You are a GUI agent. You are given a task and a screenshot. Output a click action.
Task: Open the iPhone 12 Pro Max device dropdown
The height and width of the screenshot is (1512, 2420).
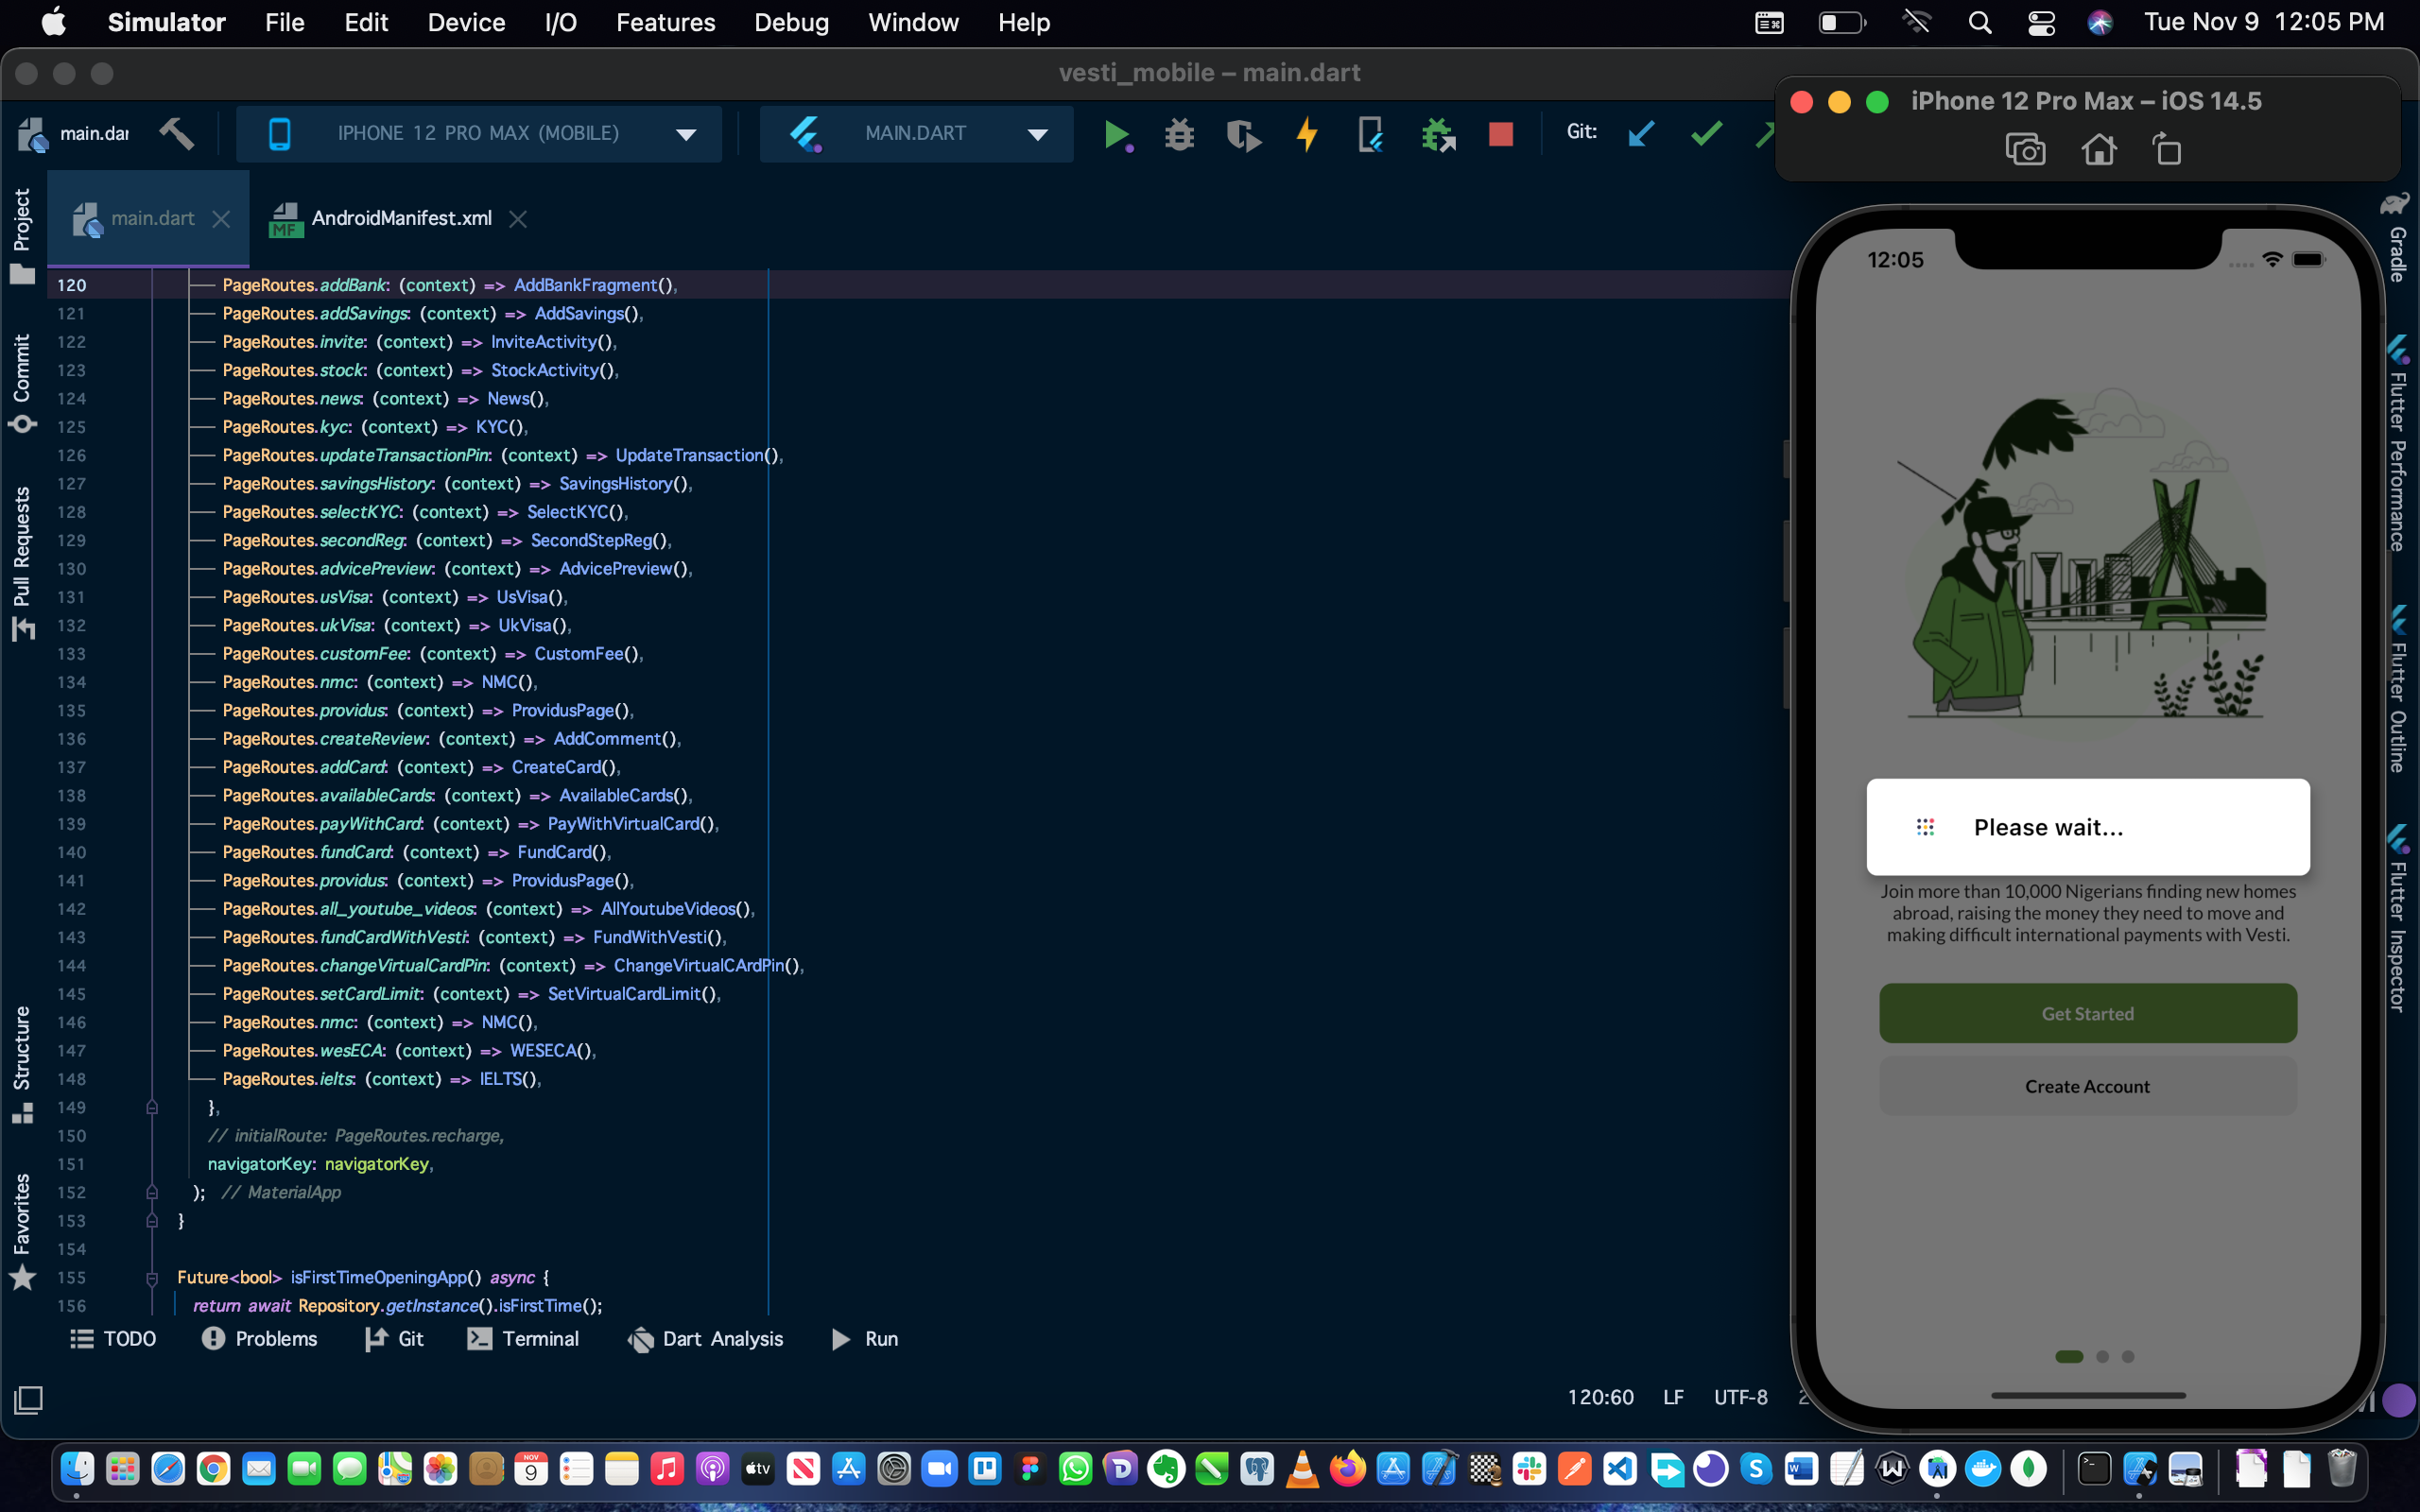click(478, 133)
